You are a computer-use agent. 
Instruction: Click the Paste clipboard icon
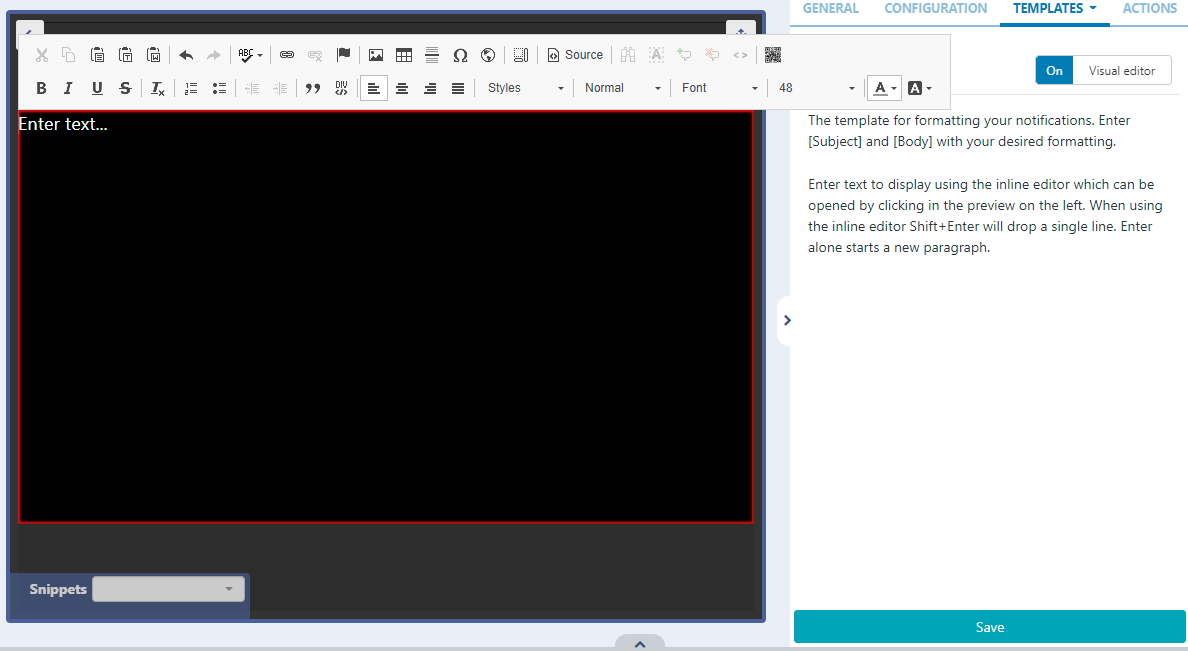[97, 55]
